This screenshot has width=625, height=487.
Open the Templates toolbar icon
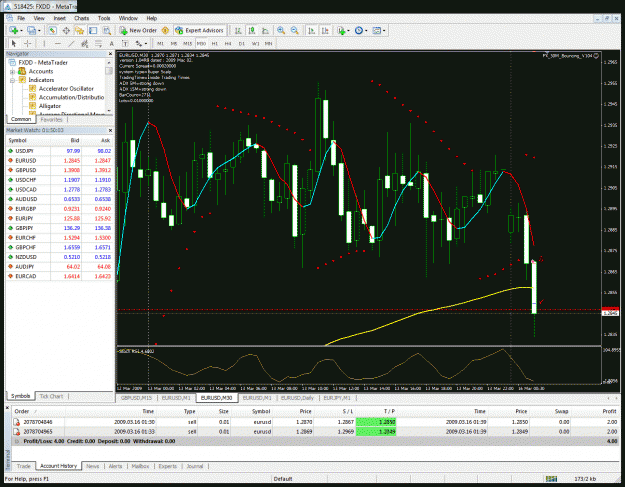pyautogui.click(x=376, y=30)
